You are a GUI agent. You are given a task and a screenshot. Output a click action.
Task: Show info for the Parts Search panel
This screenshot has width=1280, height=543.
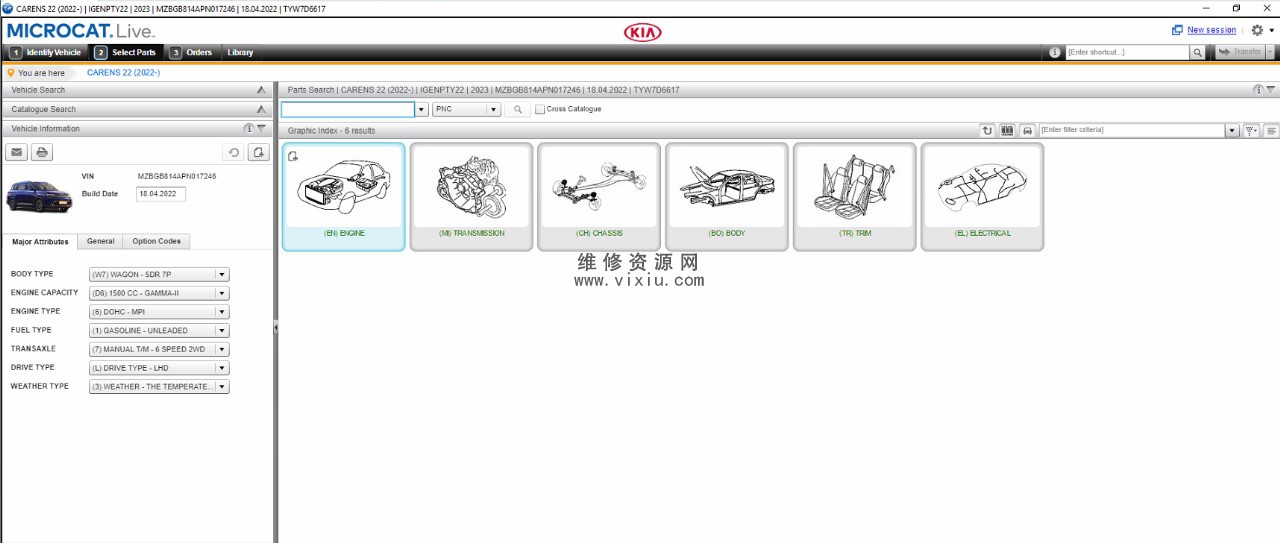[1258, 90]
